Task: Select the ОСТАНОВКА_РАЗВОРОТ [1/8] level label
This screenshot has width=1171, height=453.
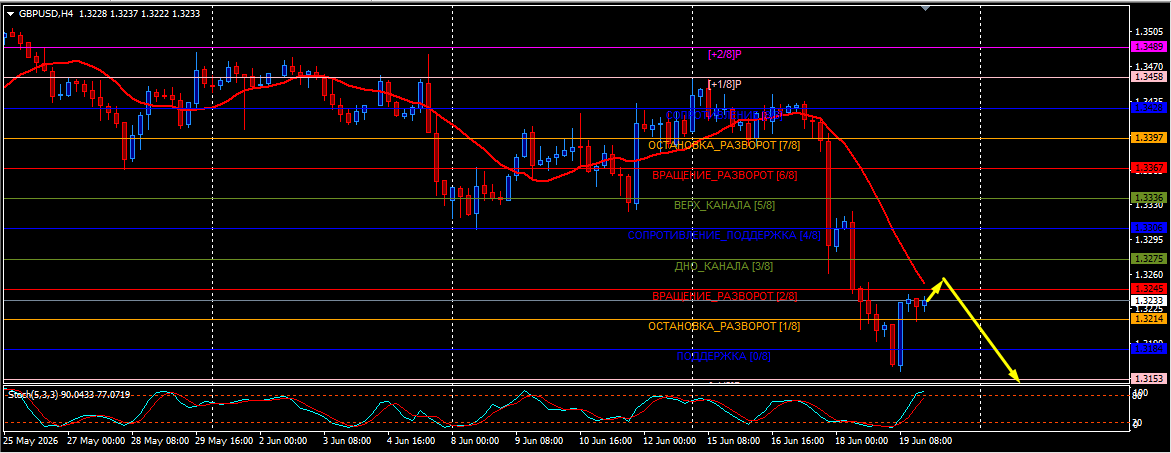Action: click(x=724, y=326)
